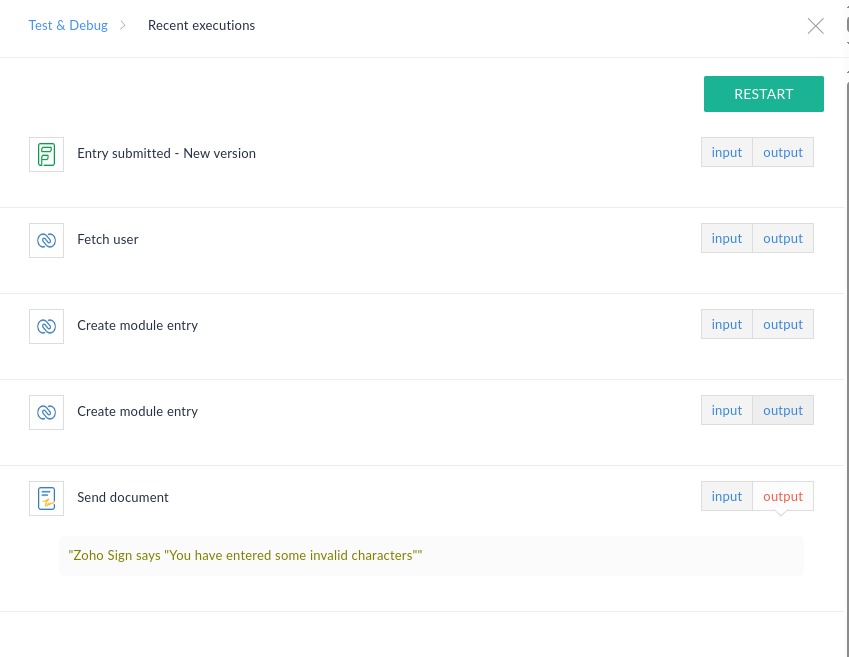This screenshot has height=657, width=849.
Task: Close the Recent executions panel
Action: [x=815, y=26]
